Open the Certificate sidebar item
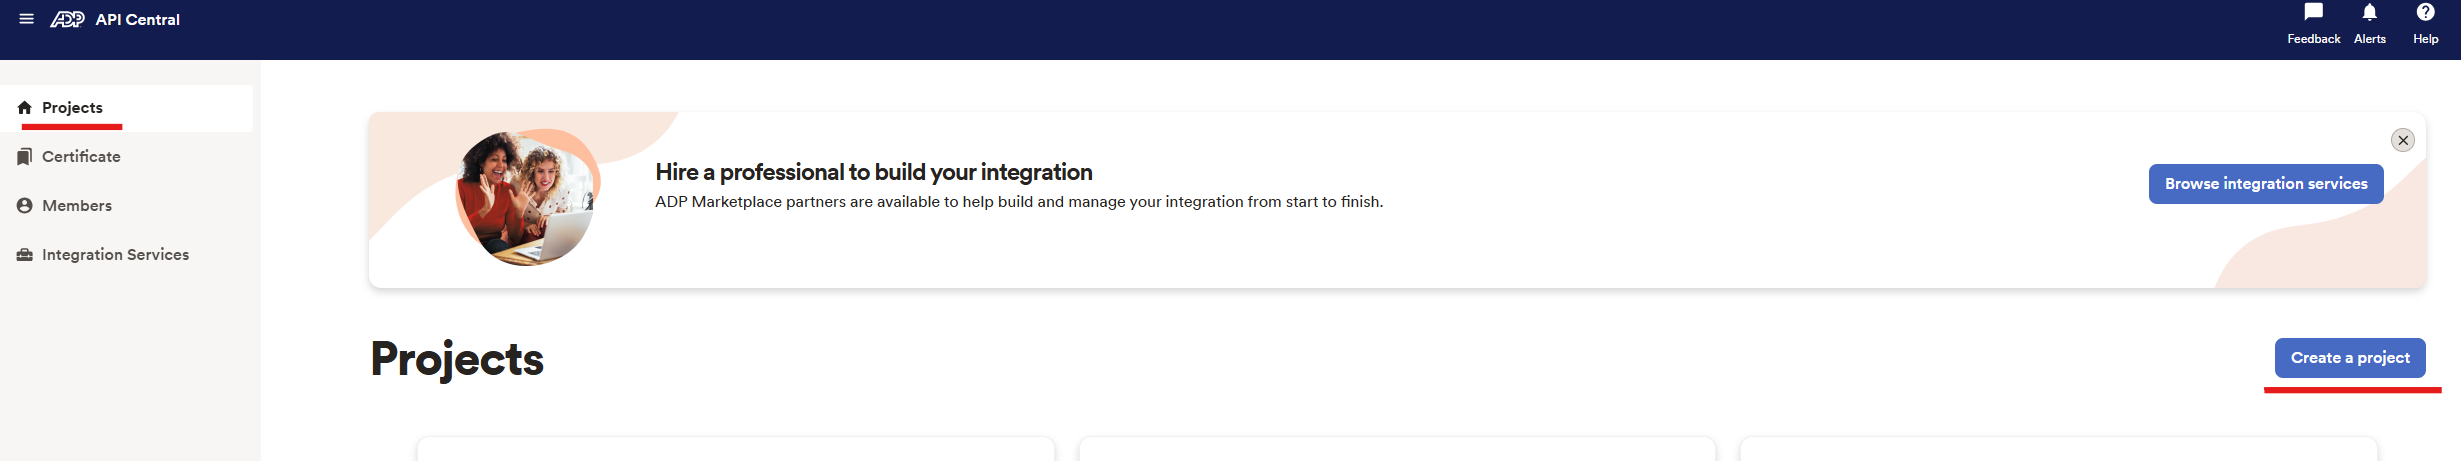The image size is (2461, 461). click(126, 157)
